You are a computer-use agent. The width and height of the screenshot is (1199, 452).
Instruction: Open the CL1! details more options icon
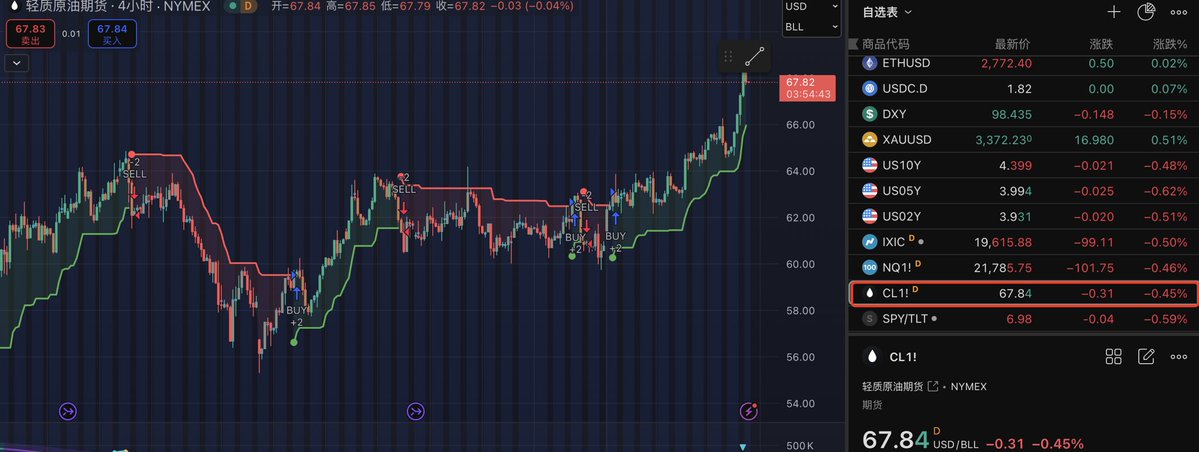pyautogui.click(x=1178, y=356)
